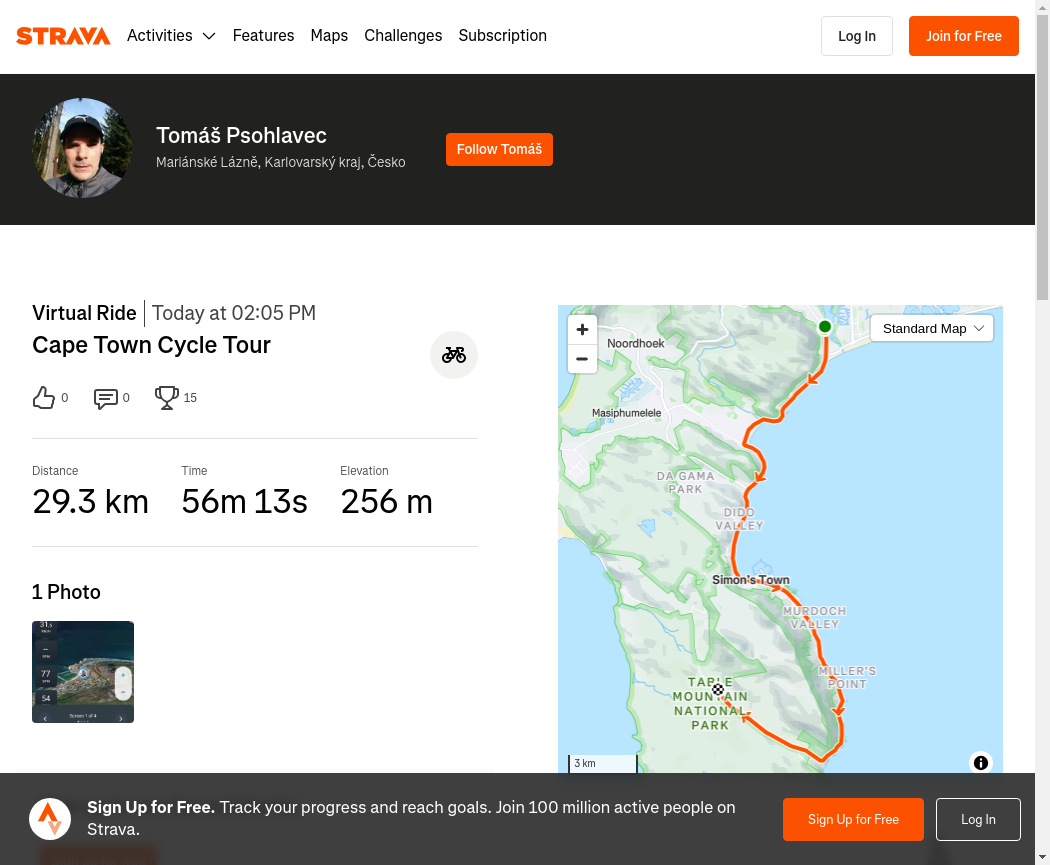1050x865 pixels.
Task: Zoom out on the map with minus
Action: [x=582, y=359]
